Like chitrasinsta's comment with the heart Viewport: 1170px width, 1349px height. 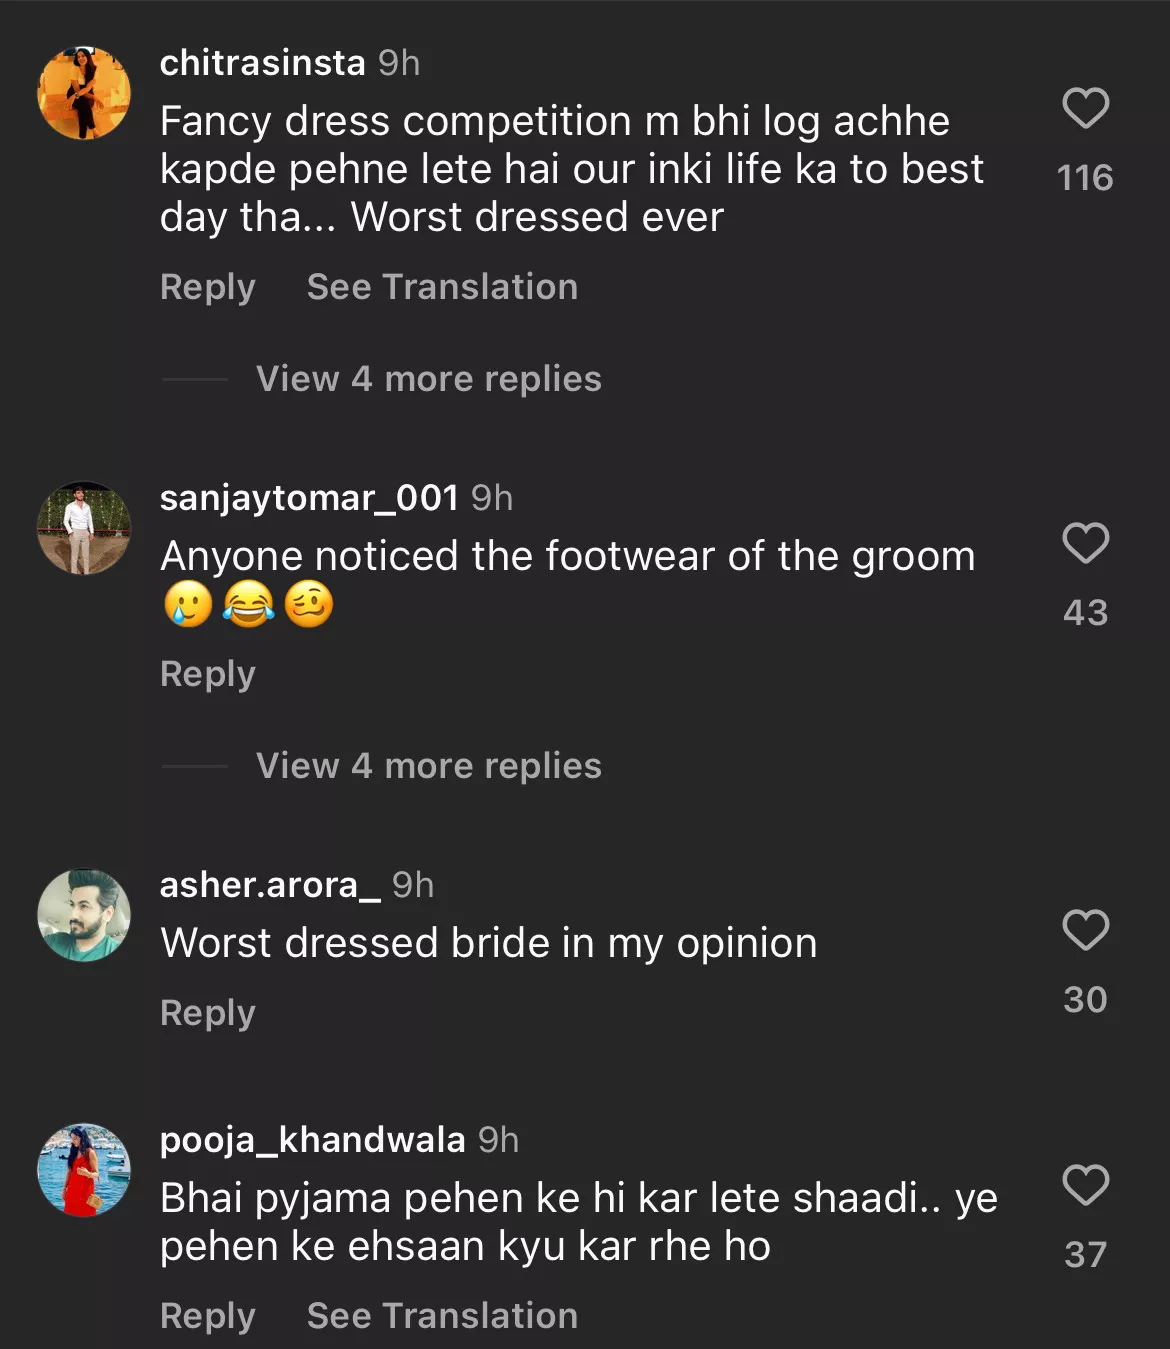[1085, 109]
